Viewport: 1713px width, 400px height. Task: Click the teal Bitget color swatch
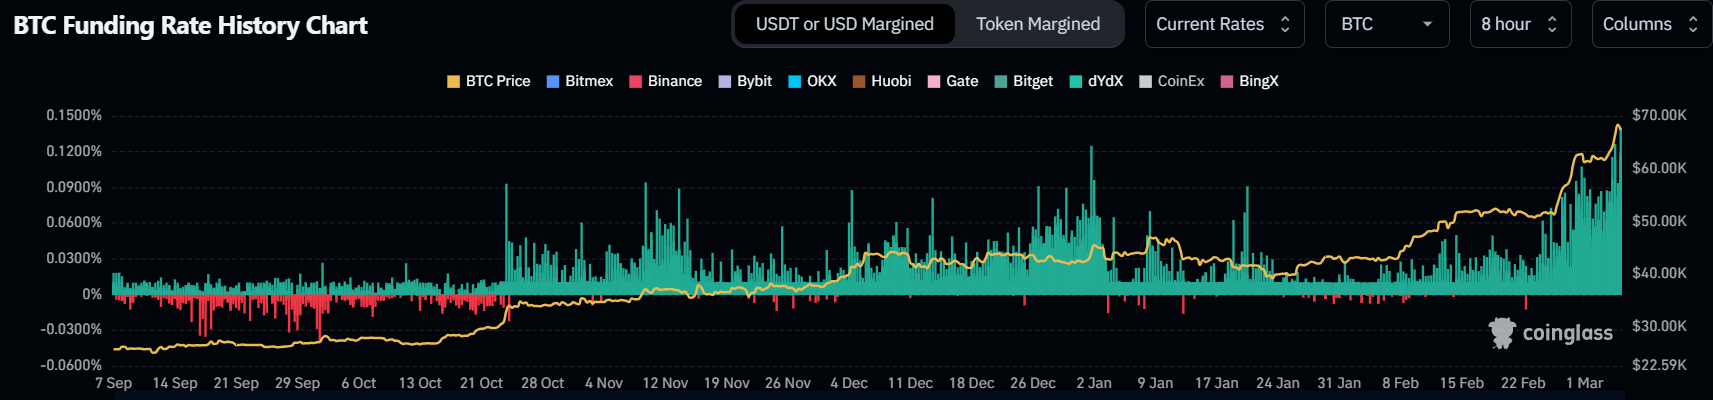[x=1000, y=81]
